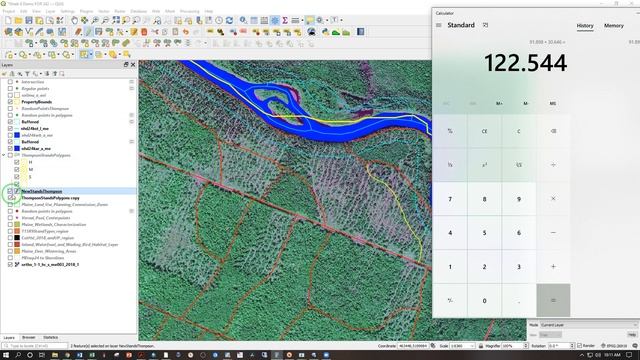Open the measure tool dropdown arrow

[x=302, y=20]
